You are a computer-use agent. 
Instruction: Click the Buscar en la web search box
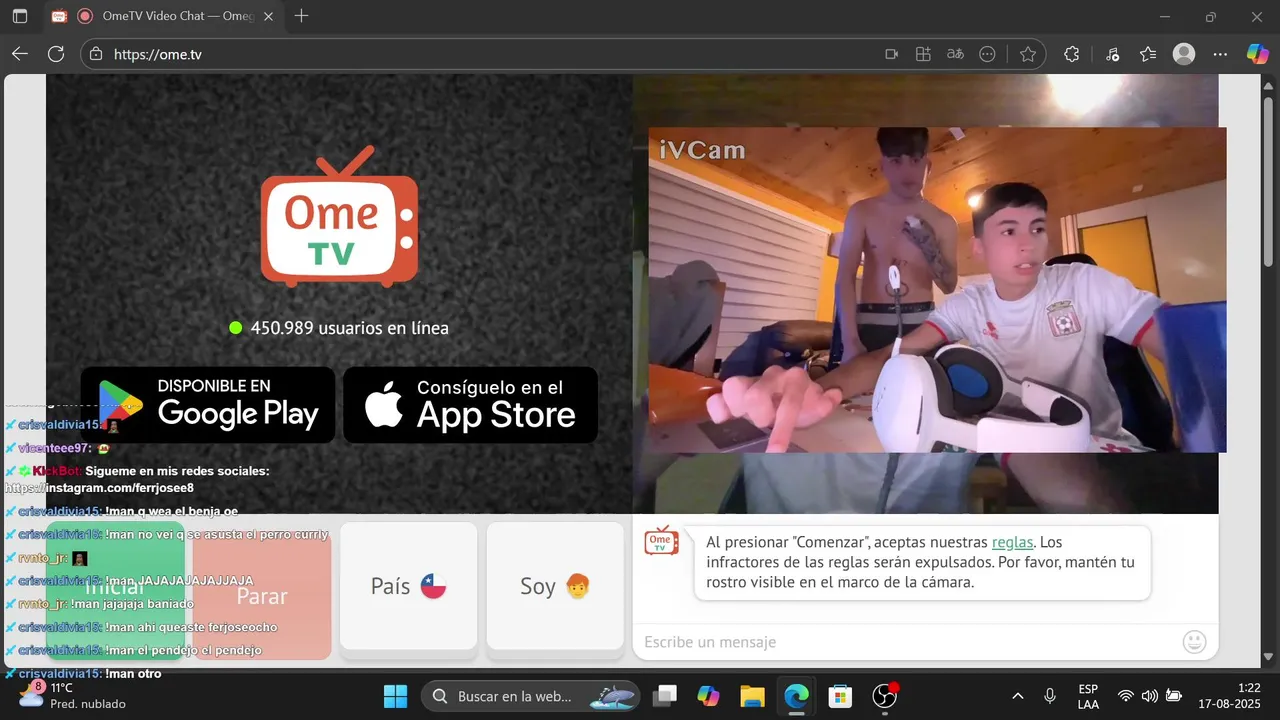click(530, 696)
